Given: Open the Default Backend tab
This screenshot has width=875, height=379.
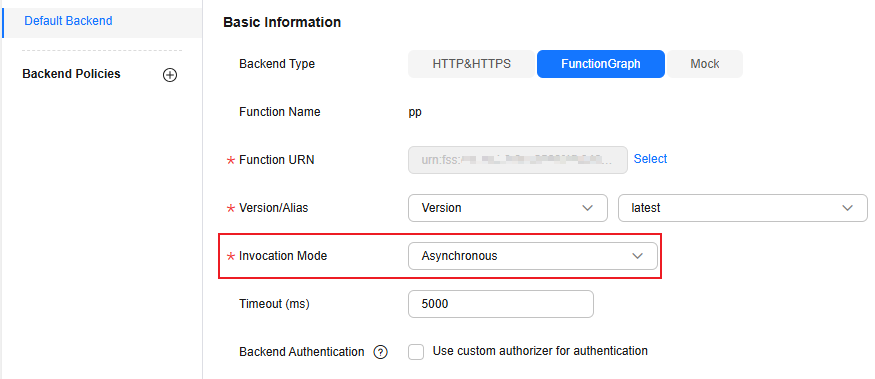Looking at the screenshot, I should coord(102,21).
